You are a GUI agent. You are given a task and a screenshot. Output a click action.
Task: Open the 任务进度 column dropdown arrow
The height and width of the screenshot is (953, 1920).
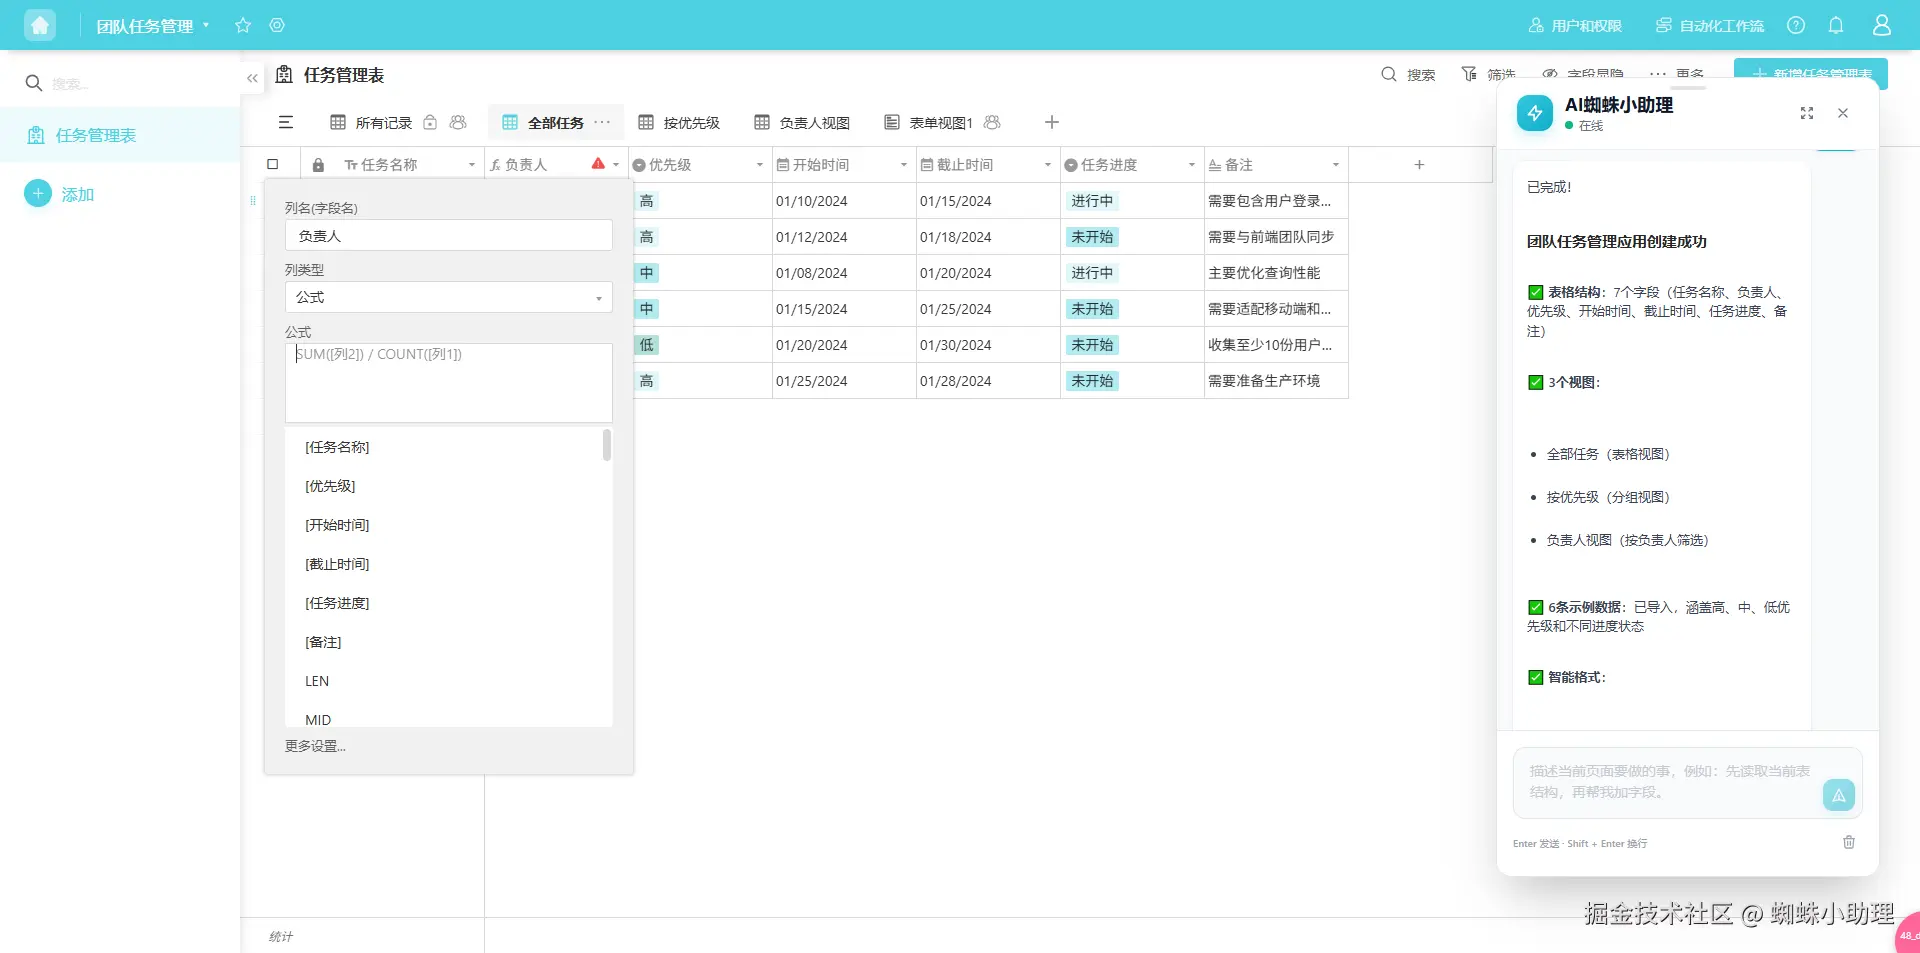coord(1192,165)
